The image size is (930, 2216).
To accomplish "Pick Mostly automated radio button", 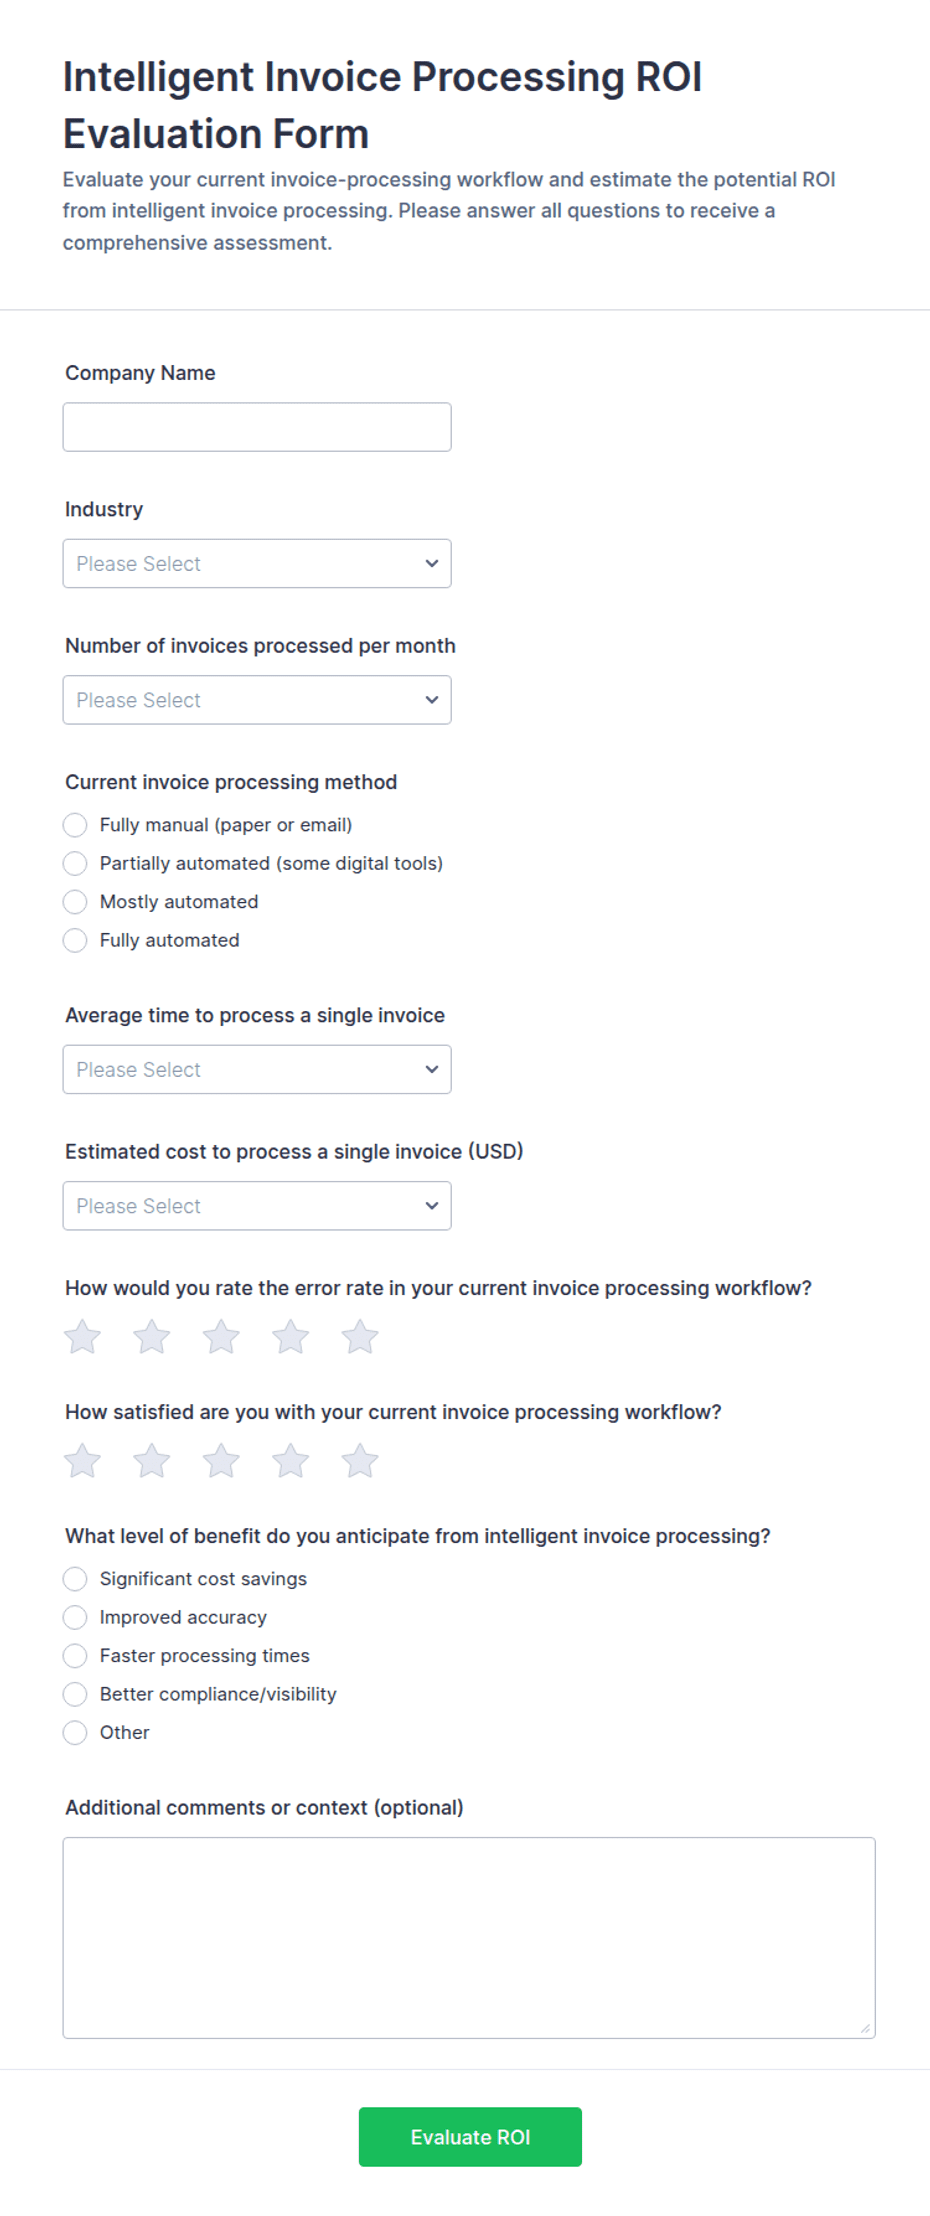I will point(75,902).
